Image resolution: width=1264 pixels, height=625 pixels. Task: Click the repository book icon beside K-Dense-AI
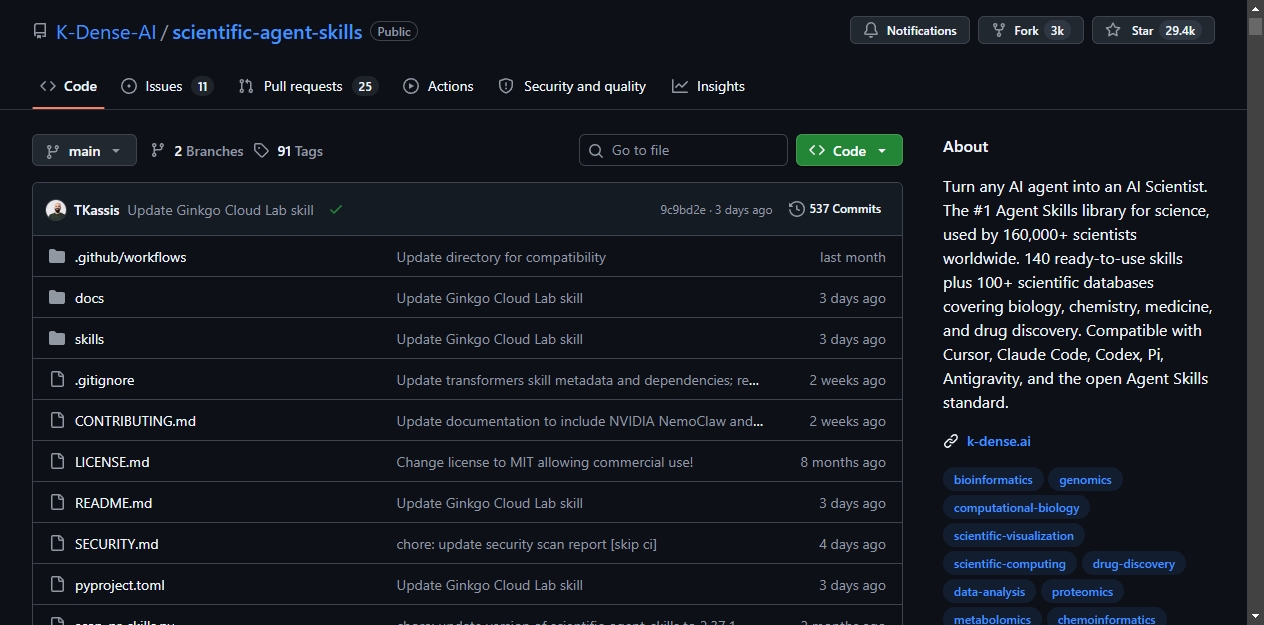pos(40,31)
